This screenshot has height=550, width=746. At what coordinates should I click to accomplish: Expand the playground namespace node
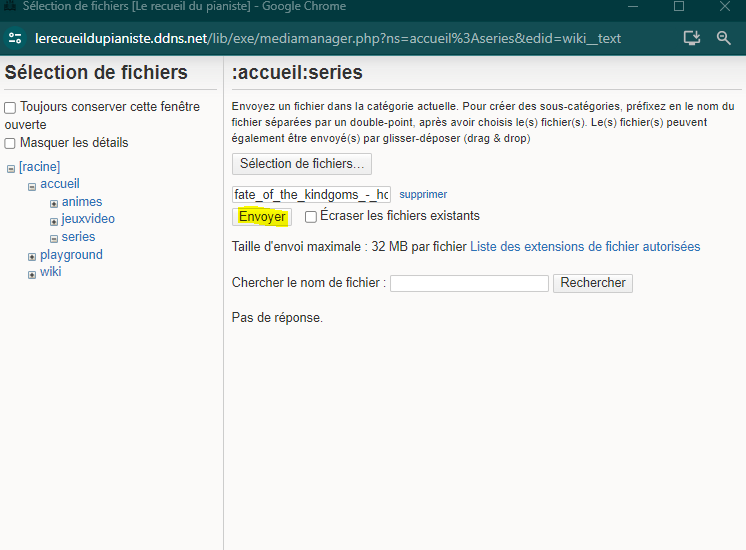[x=32, y=257]
